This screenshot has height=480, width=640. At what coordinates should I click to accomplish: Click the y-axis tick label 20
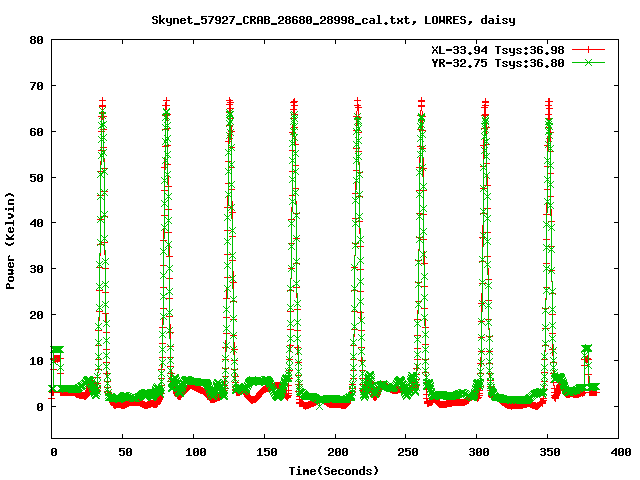coord(37,315)
